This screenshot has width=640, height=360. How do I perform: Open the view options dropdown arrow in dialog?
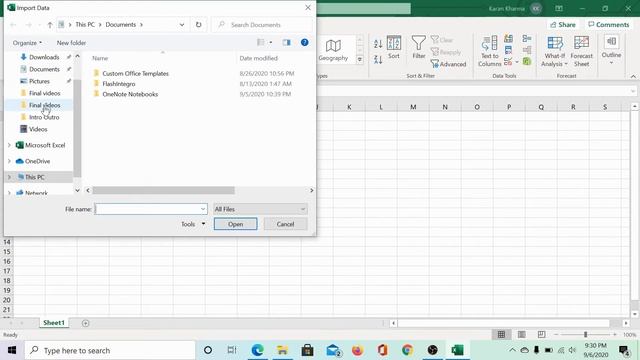271,42
